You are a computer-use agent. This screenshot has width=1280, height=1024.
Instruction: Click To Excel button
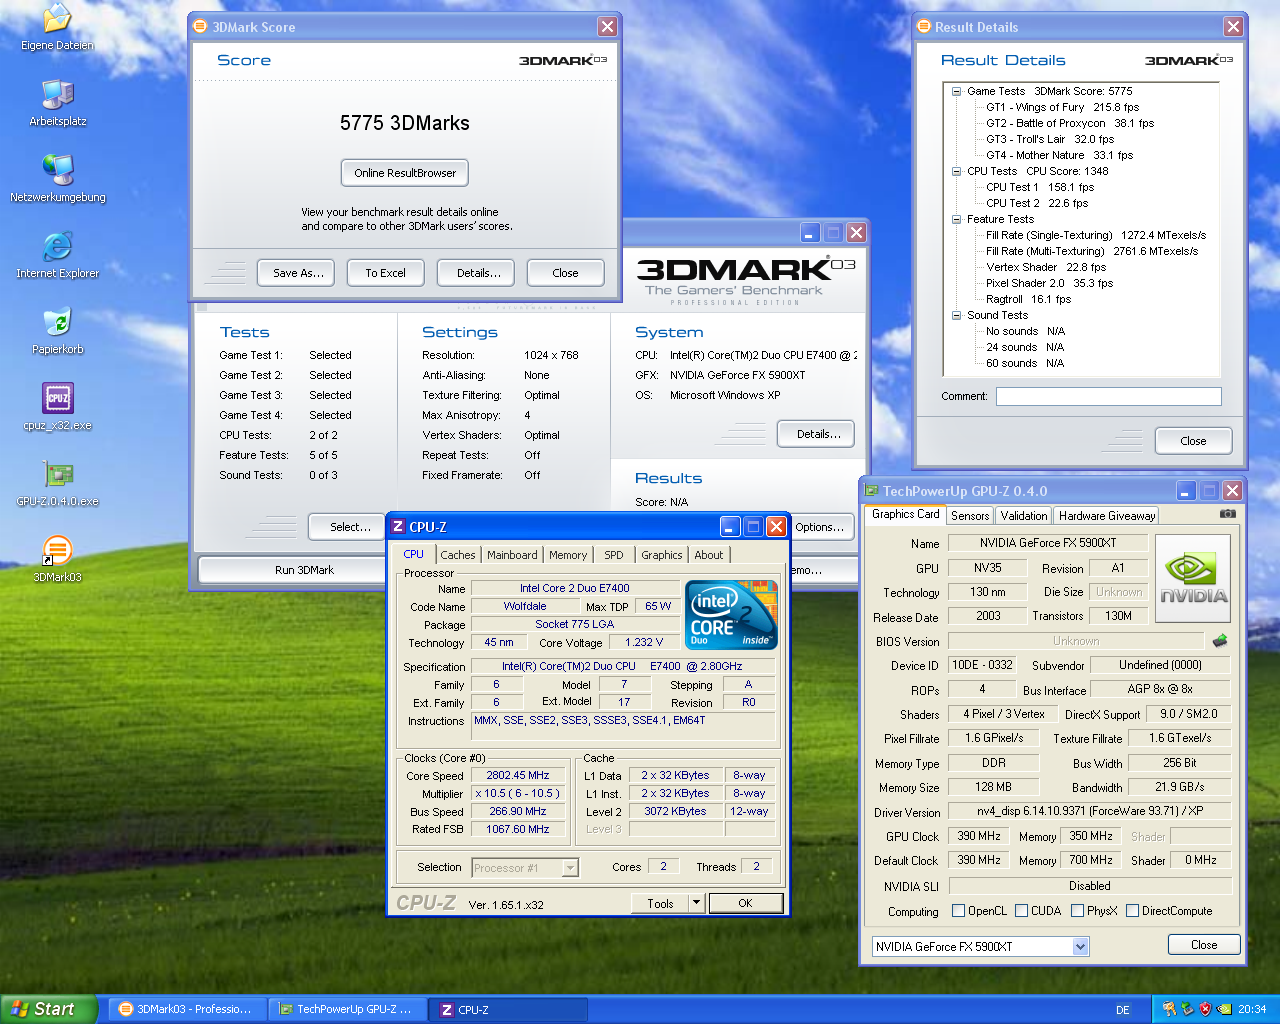[385, 273]
